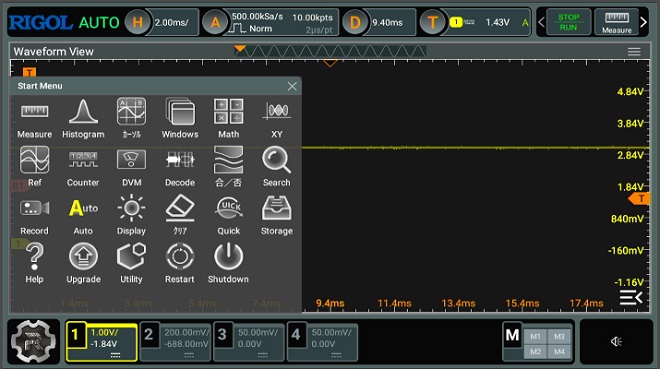Adjust the orange trigger level marker

pos(639,199)
